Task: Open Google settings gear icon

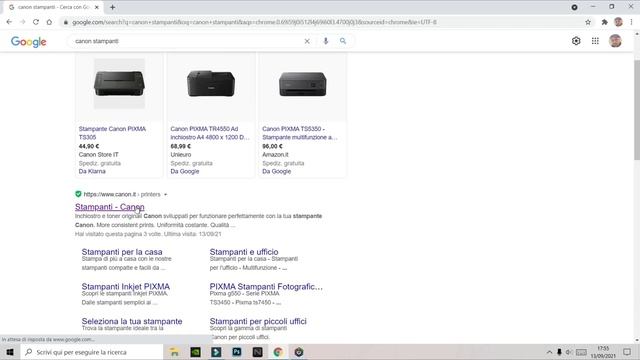Action: [576, 41]
